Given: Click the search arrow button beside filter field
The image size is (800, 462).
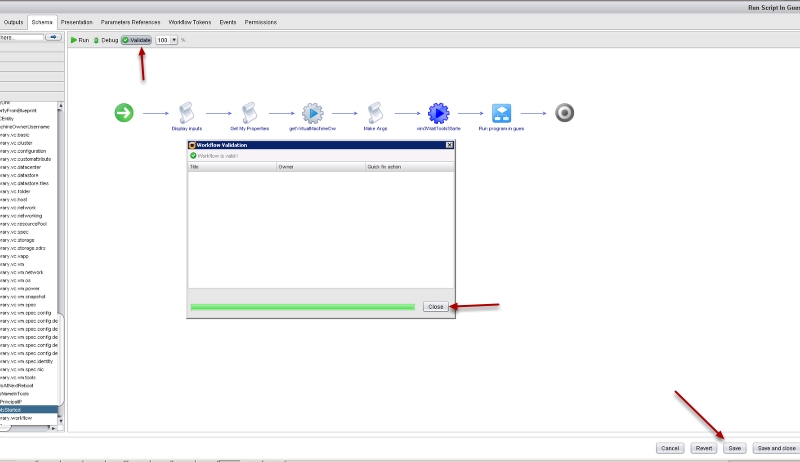Looking at the screenshot, I should click(x=54, y=37).
